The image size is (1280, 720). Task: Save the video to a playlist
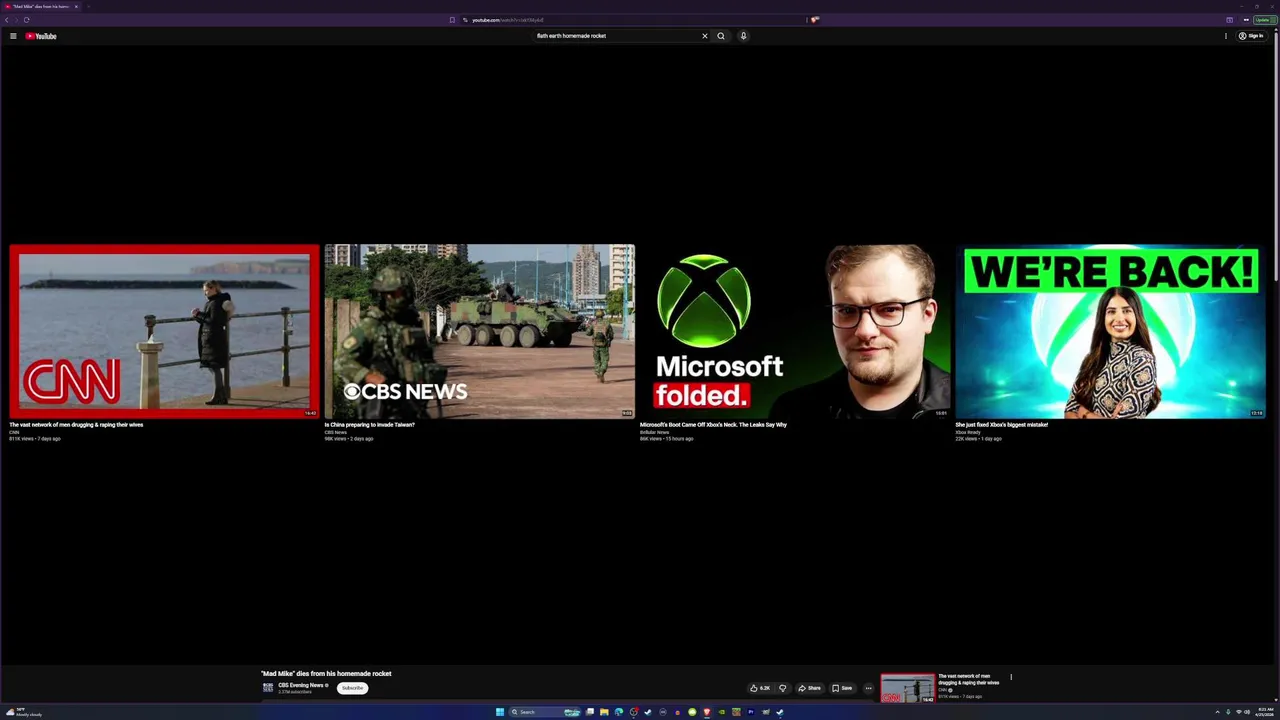pos(842,688)
